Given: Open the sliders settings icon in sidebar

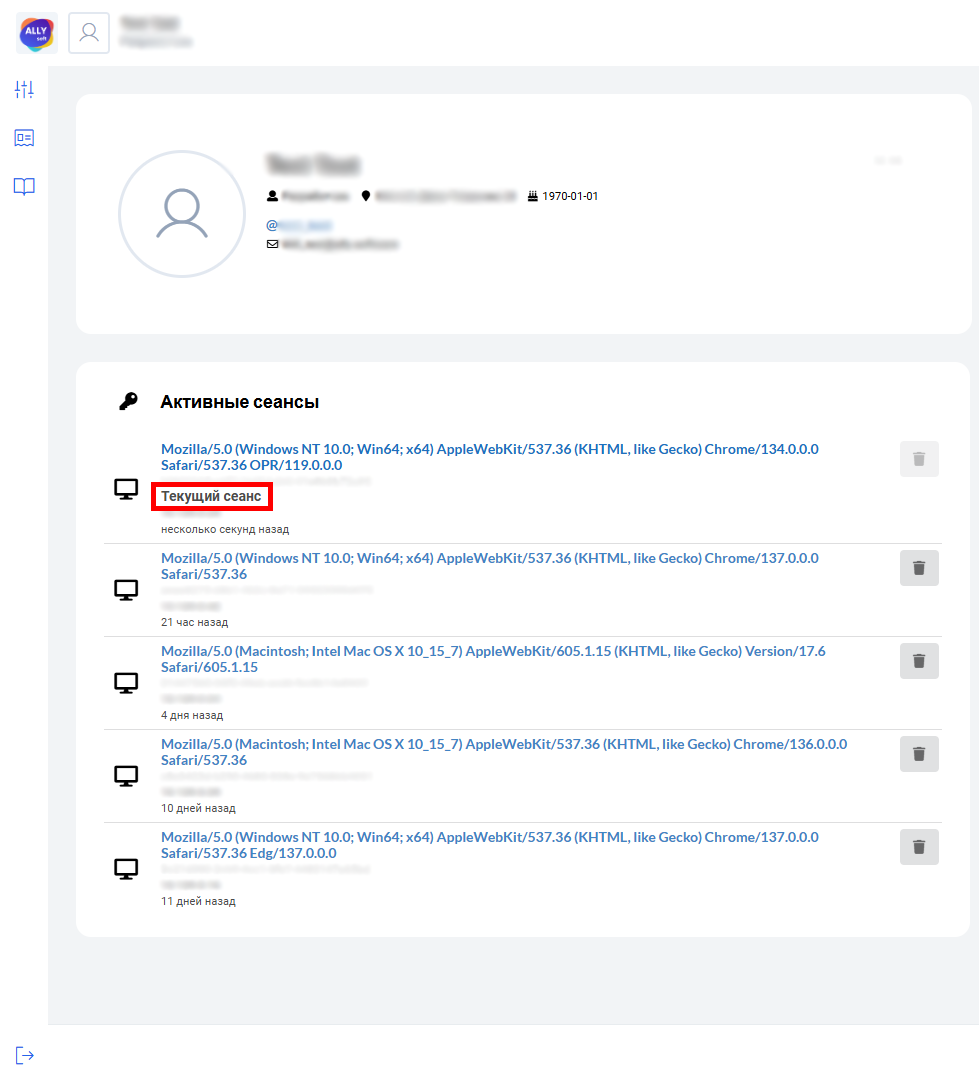Looking at the screenshot, I should [x=24, y=89].
